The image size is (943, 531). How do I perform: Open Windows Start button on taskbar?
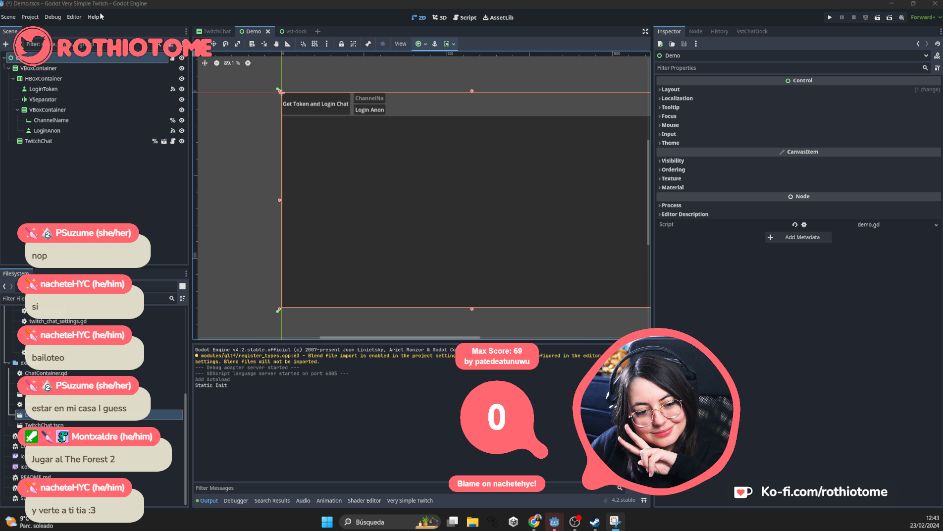coord(327,522)
